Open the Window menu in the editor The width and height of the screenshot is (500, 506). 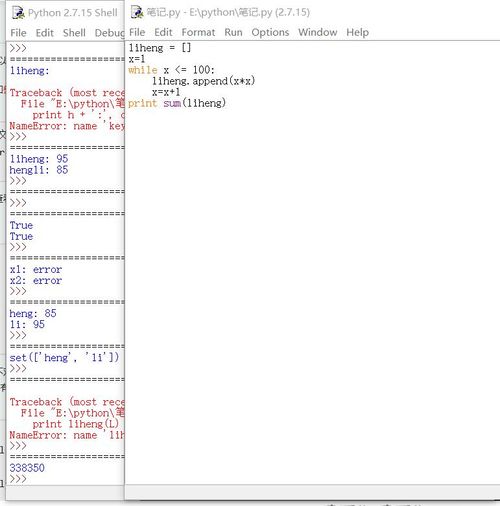pyautogui.click(x=318, y=32)
